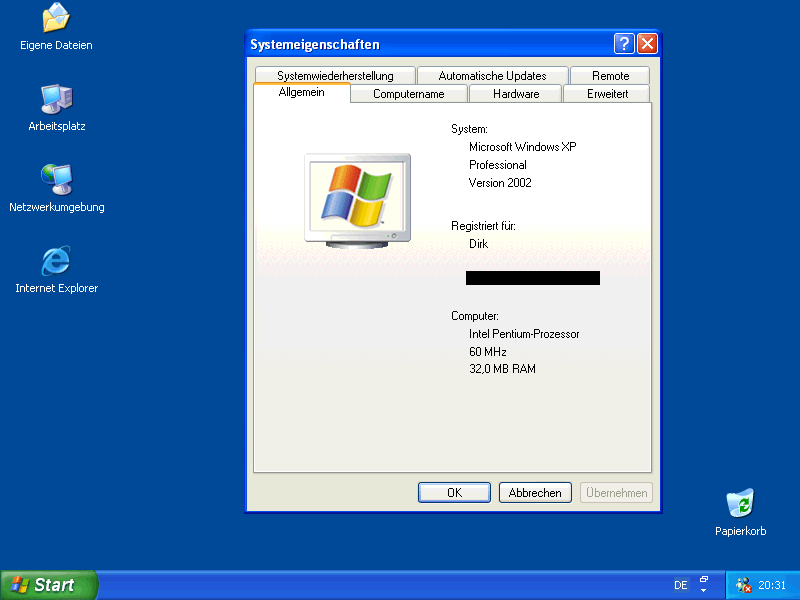Screen dimensions: 800x600
Task: Open the Remote tab
Action: pyautogui.click(x=610, y=76)
